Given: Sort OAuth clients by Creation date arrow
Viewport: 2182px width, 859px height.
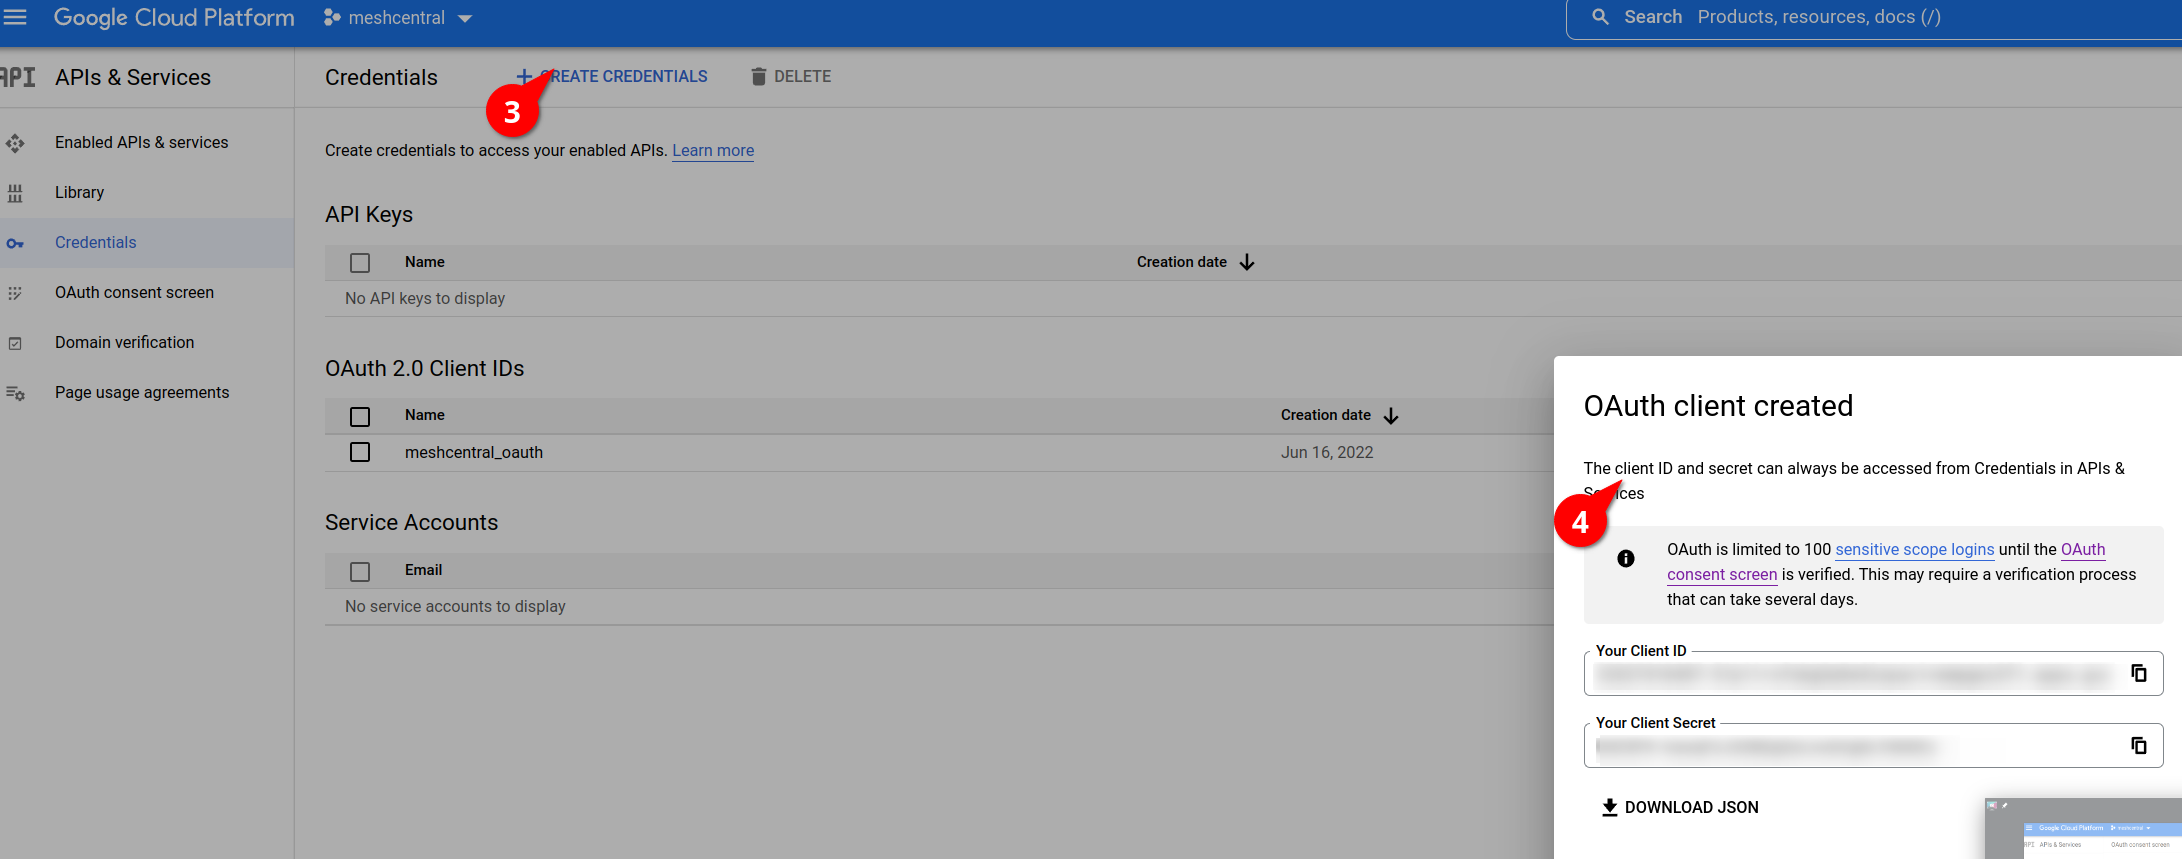Looking at the screenshot, I should point(1391,416).
